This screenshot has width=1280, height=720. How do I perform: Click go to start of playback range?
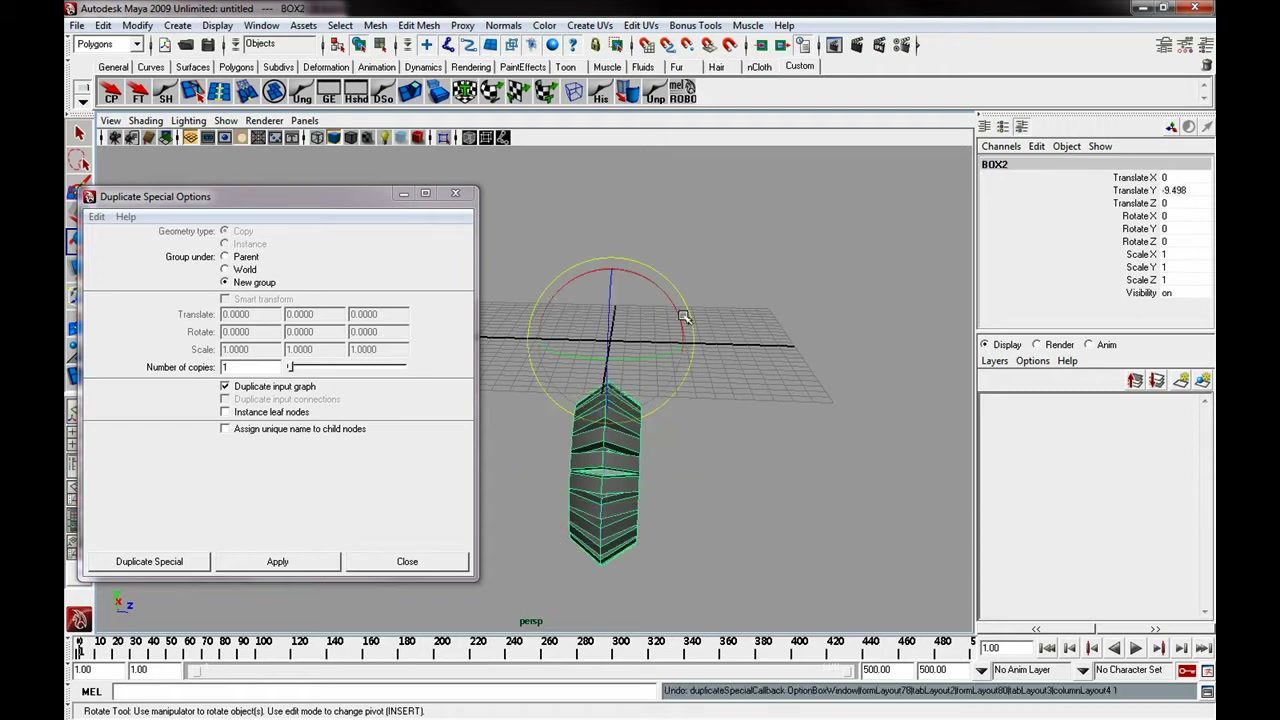pyautogui.click(x=1047, y=649)
